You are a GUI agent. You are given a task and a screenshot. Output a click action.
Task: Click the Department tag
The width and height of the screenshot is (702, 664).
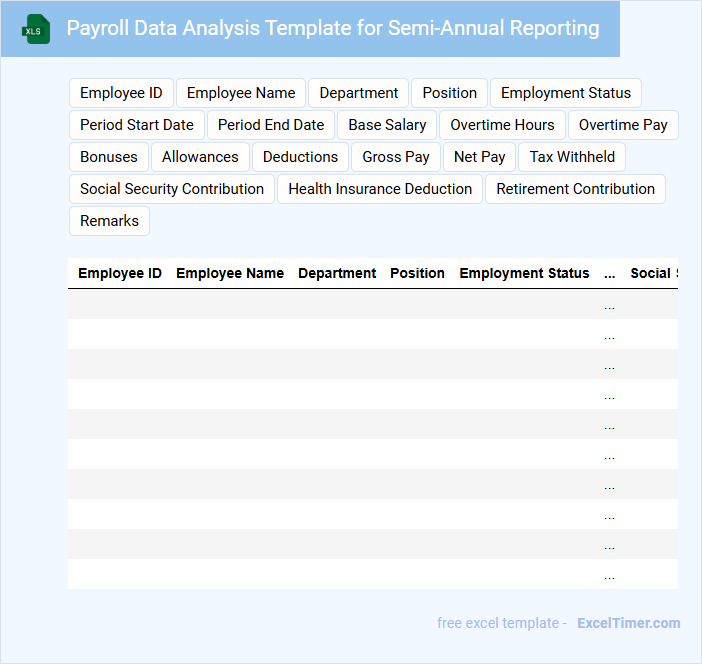pos(359,93)
